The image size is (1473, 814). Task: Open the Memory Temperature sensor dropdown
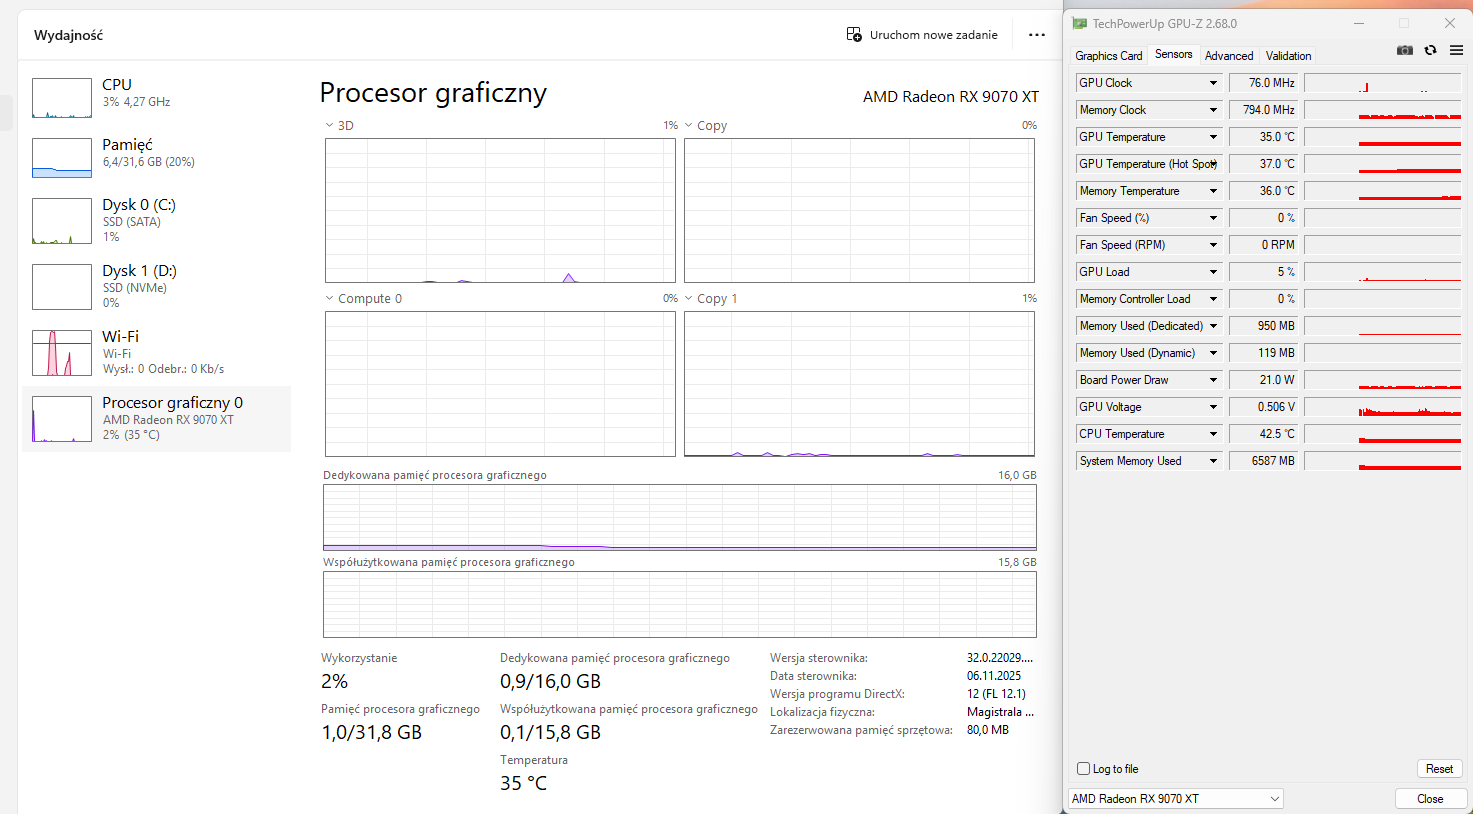pos(1213,191)
